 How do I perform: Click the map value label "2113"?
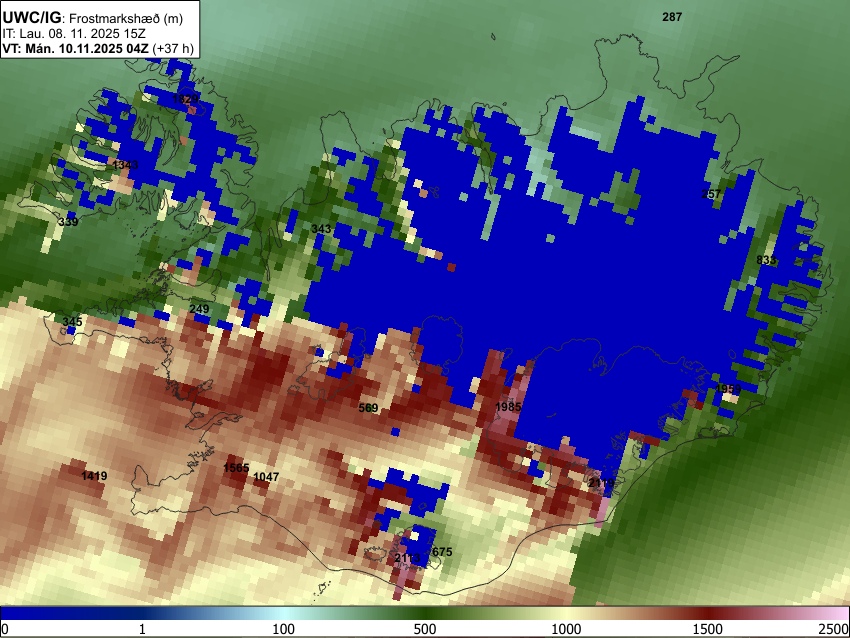pyautogui.click(x=407, y=558)
